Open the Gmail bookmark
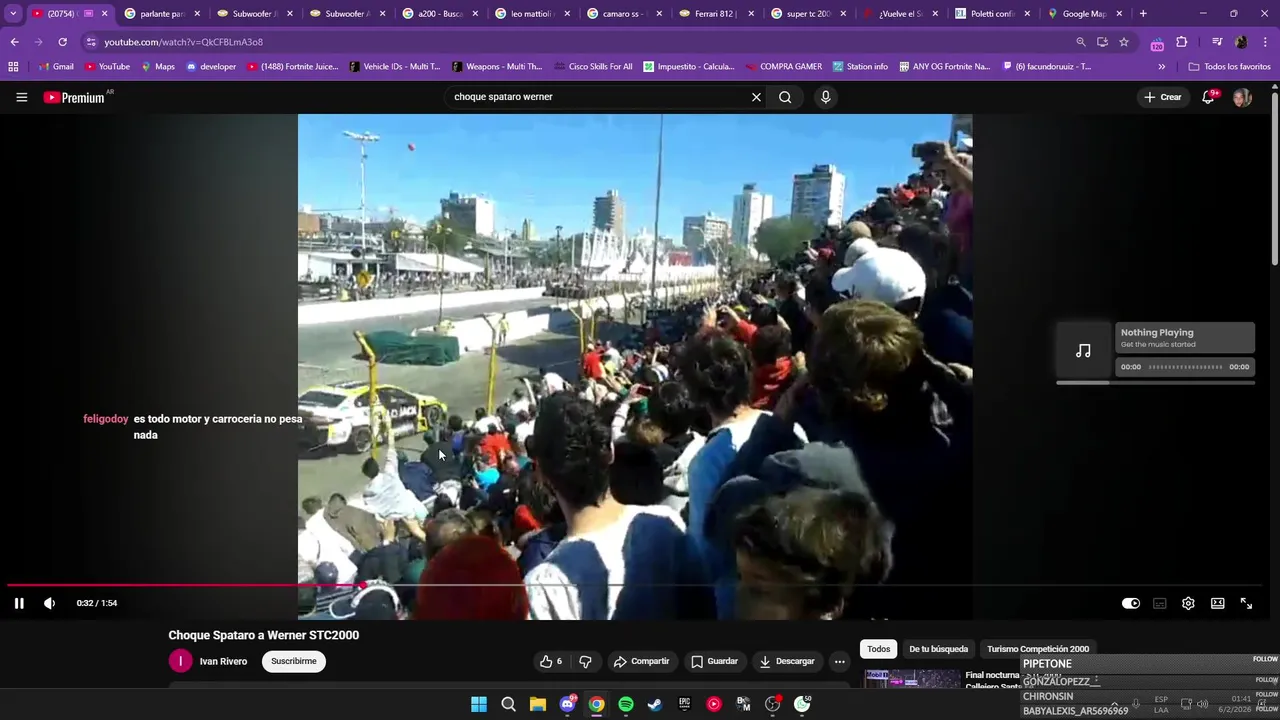The image size is (1280, 720). click(x=55, y=67)
